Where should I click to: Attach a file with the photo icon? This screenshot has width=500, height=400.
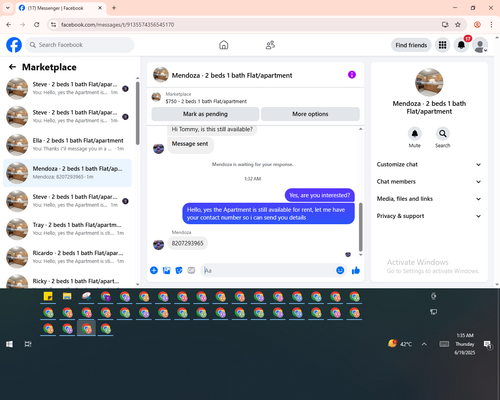tap(166, 270)
